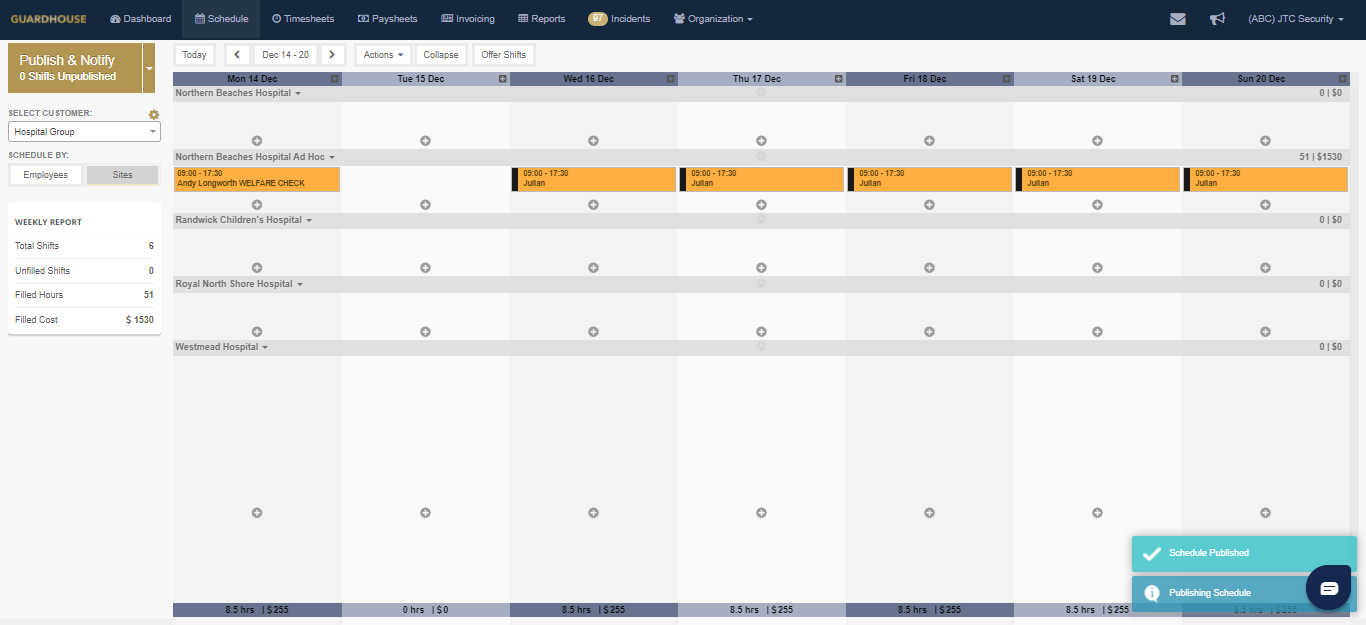The image size is (1366, 625).
Task: Open Andy Longworth WELFARE CHECK shift
Action: click(x=257, y=179)
